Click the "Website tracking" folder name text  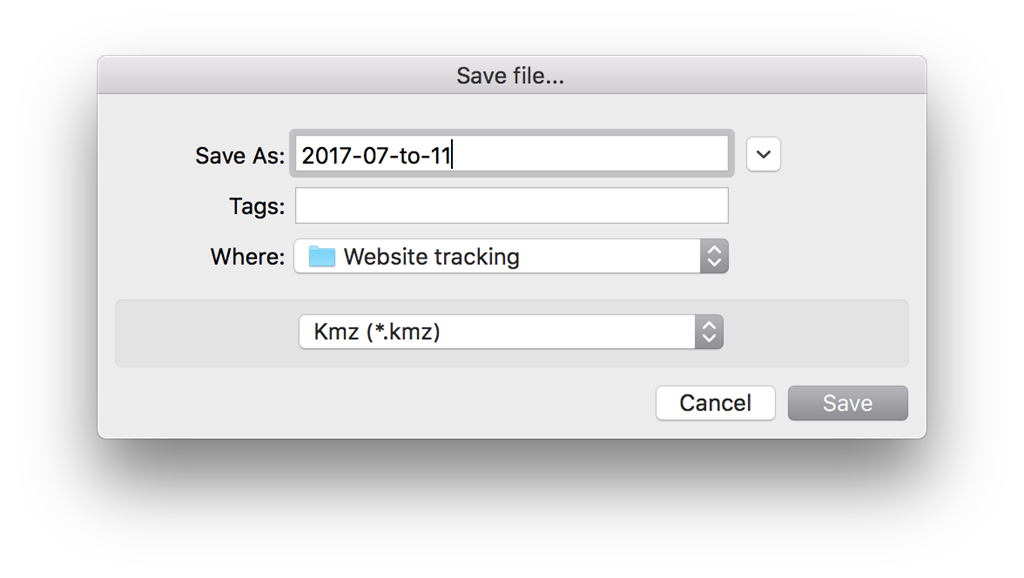click(x=431, y=257)
